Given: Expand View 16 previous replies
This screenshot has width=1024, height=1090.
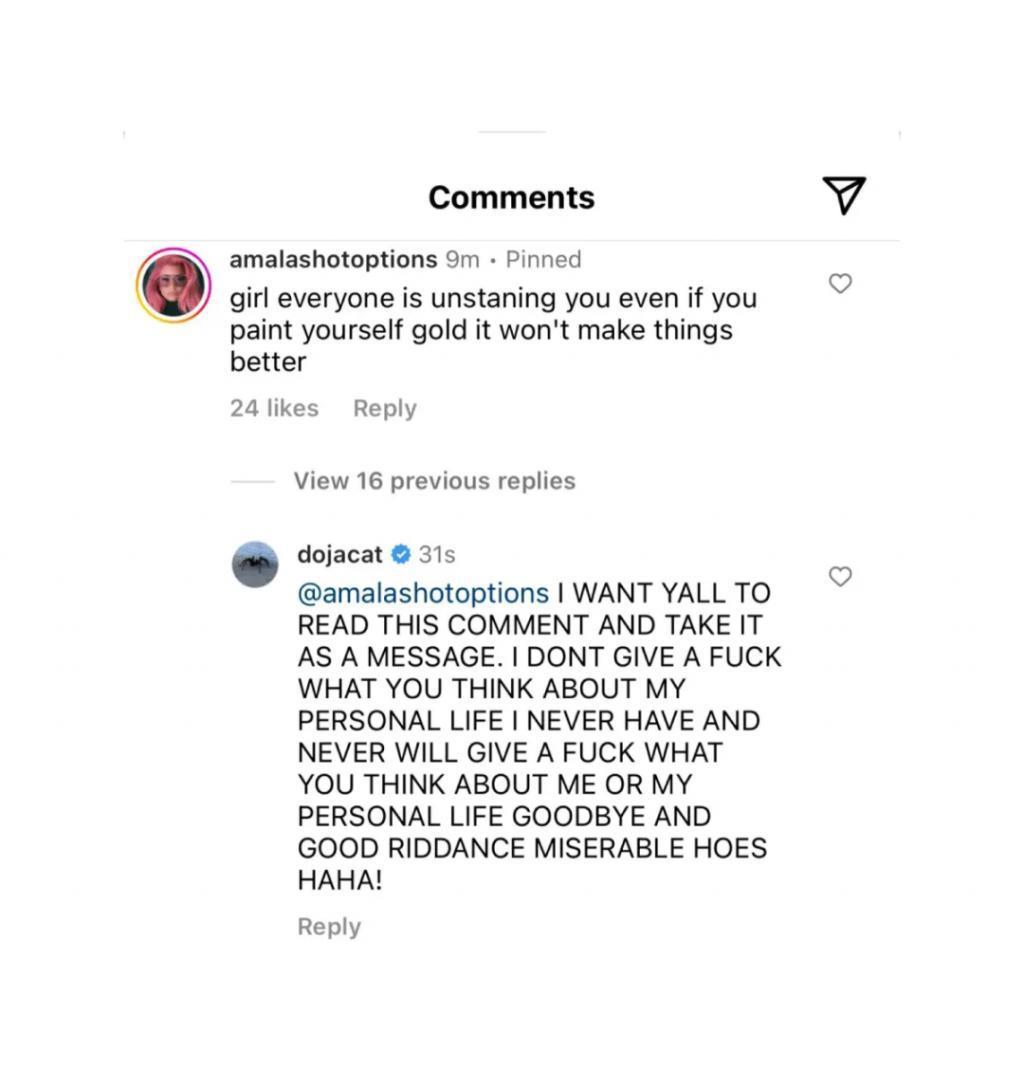Looking at the screenshot, I should (434, 481).
